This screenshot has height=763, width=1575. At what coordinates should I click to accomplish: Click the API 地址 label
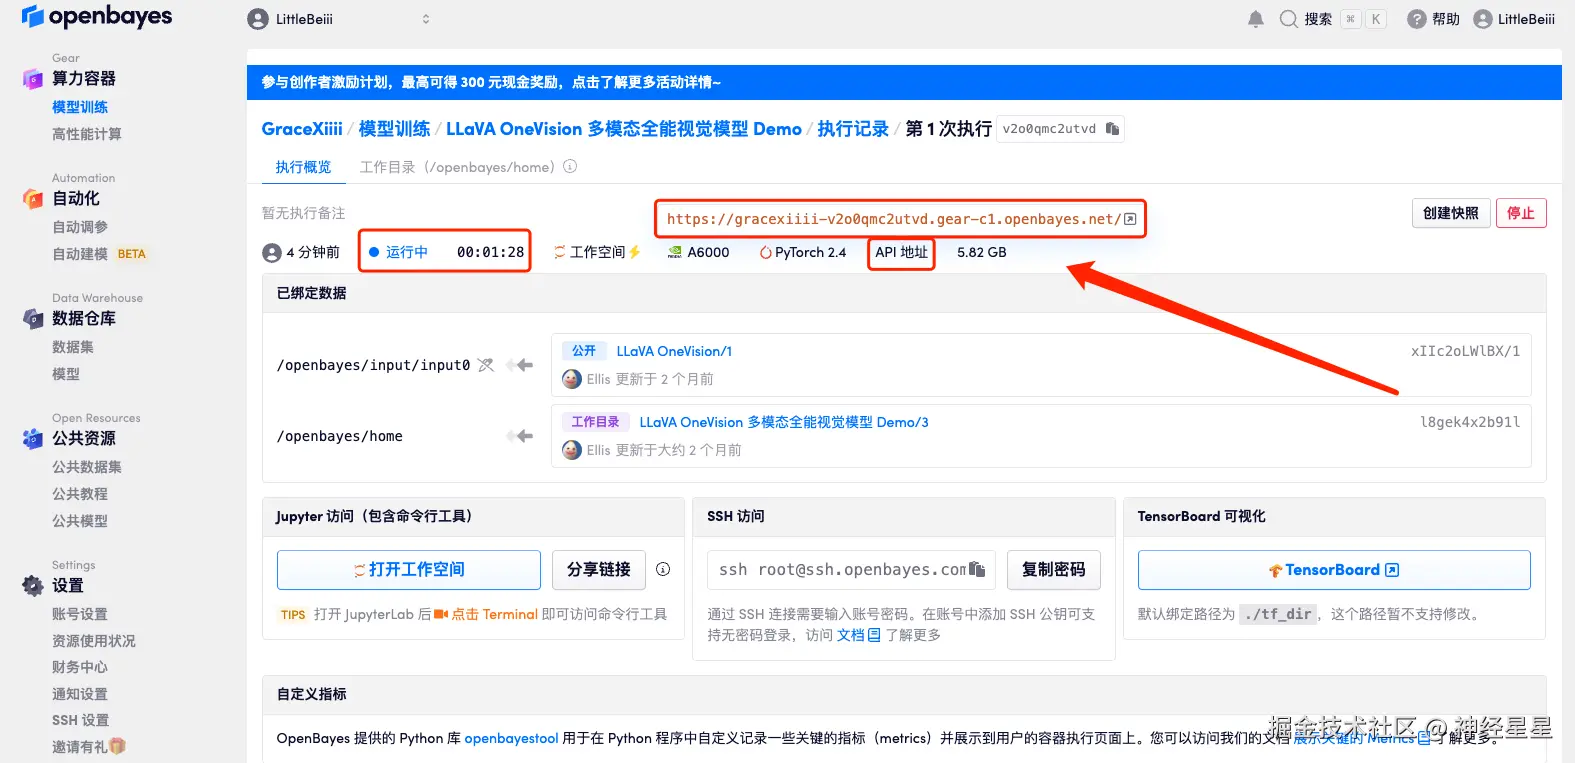[901, 252]
